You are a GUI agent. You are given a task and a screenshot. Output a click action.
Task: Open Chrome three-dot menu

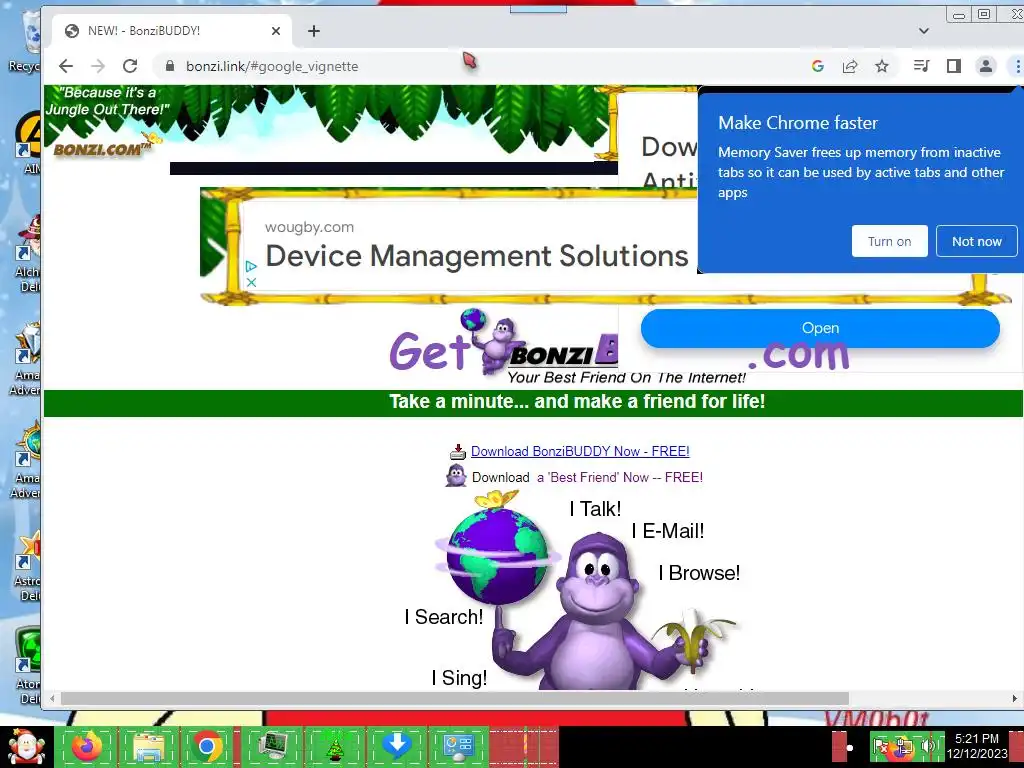[x=1016, y=65]
